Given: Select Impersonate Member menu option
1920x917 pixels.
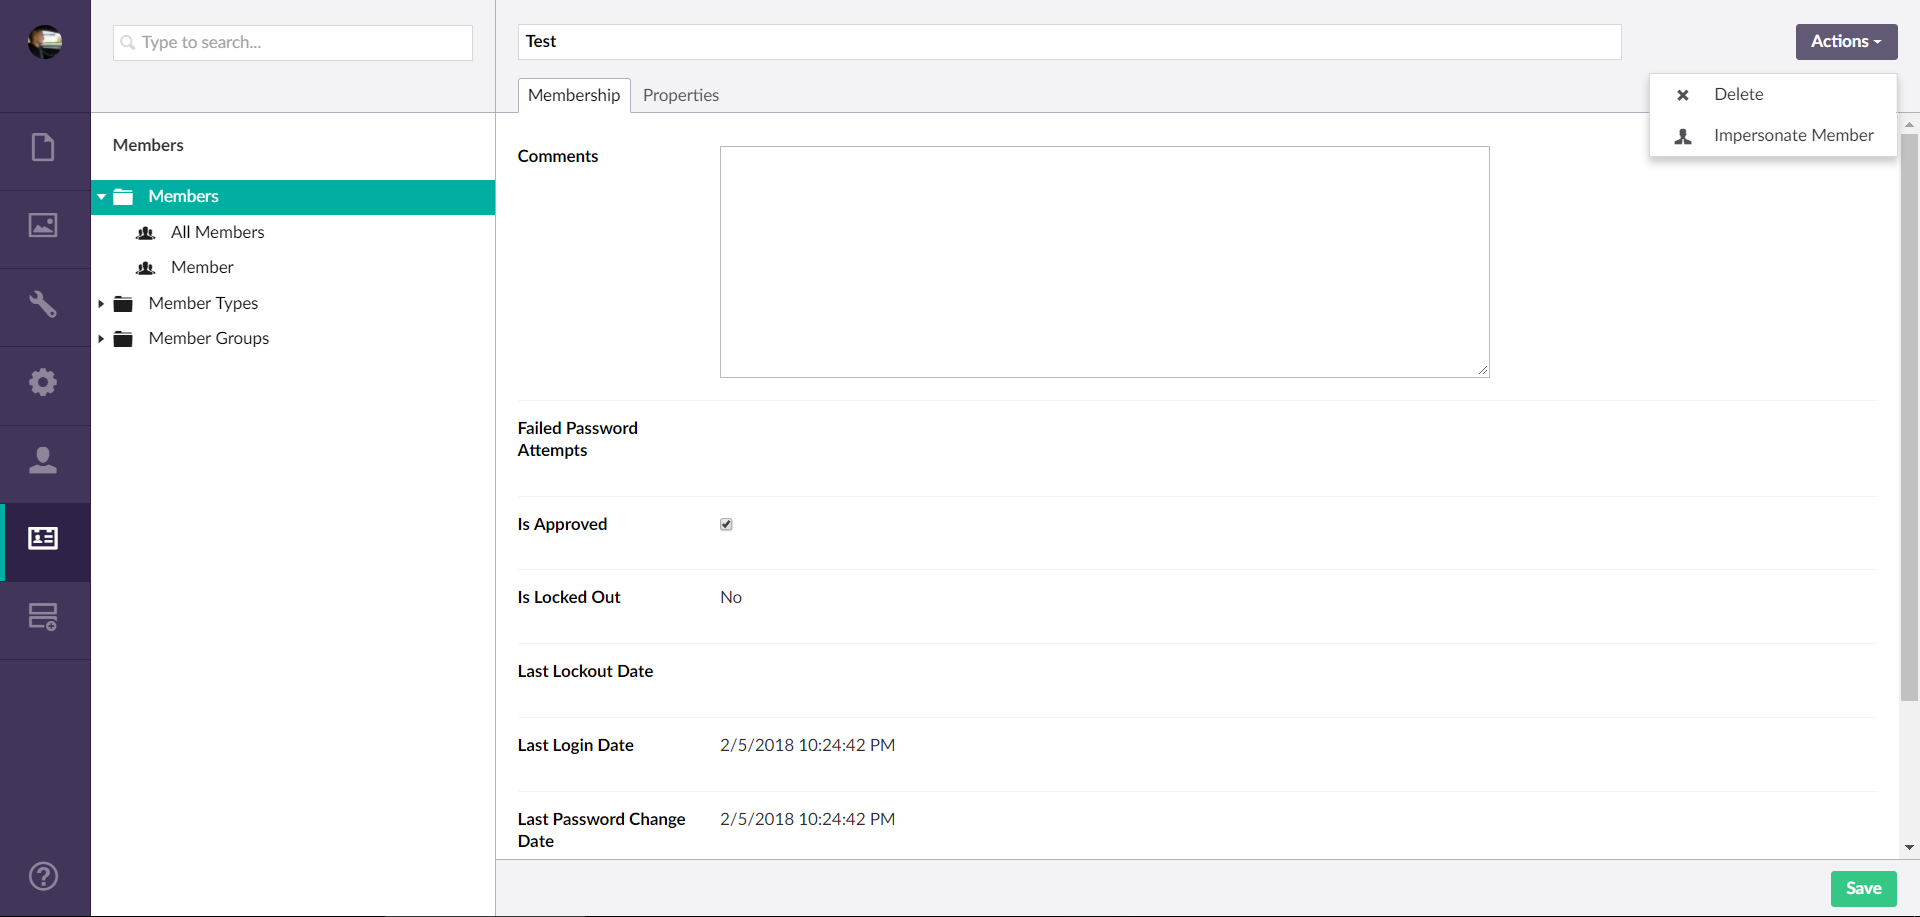Looking at the screenshot, I should tap(1792, 135).
